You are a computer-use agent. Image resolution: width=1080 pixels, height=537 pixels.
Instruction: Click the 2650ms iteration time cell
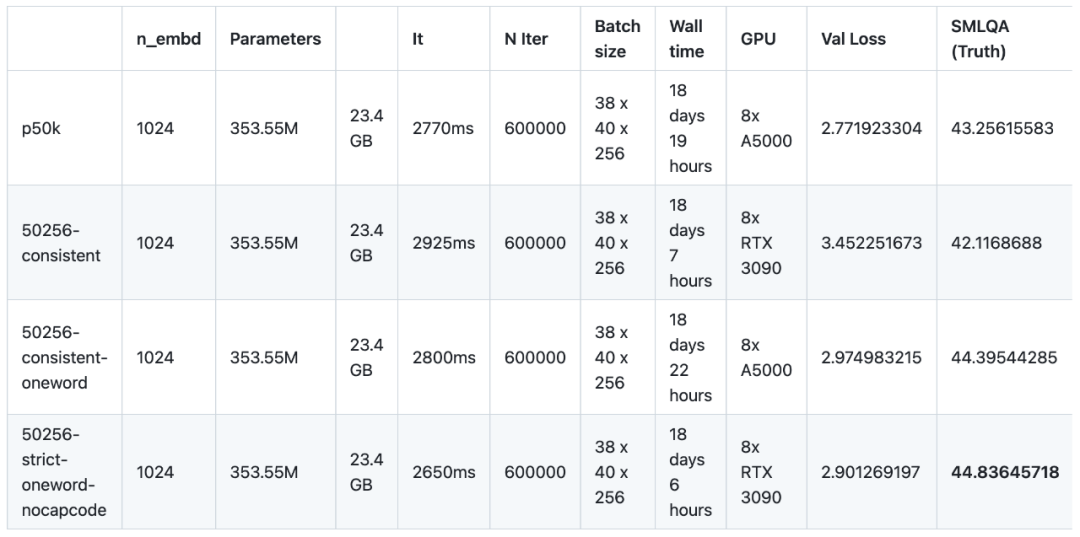(444, 472)
